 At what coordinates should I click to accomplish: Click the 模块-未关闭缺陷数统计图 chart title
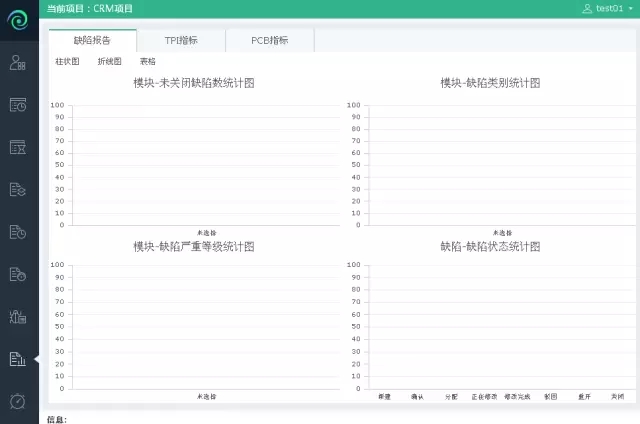point(194,83)
